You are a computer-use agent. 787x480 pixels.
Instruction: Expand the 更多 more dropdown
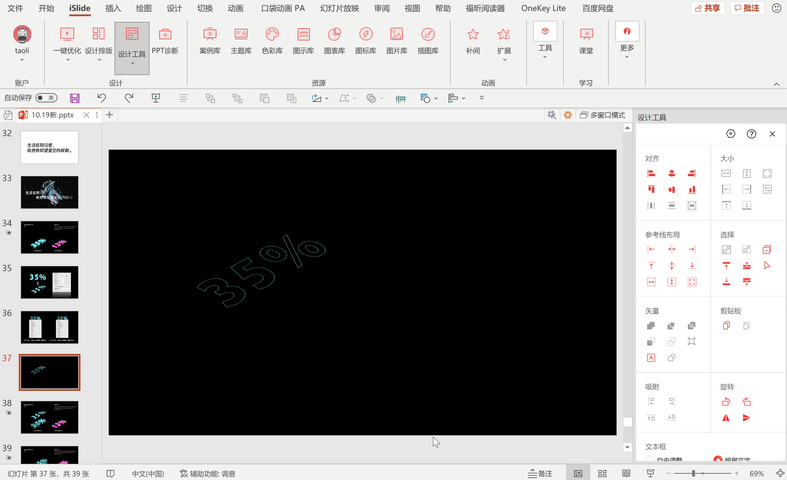click(627, 57)
